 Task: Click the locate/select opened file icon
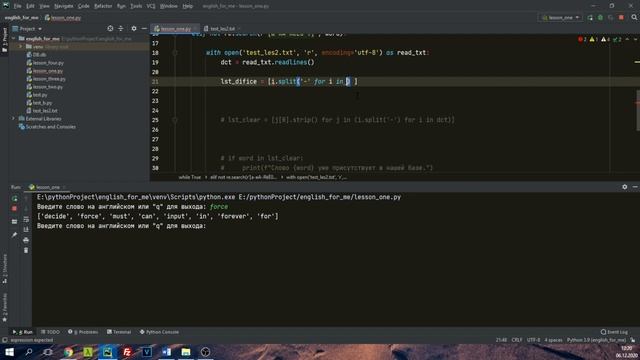click(x=110, y=29)
